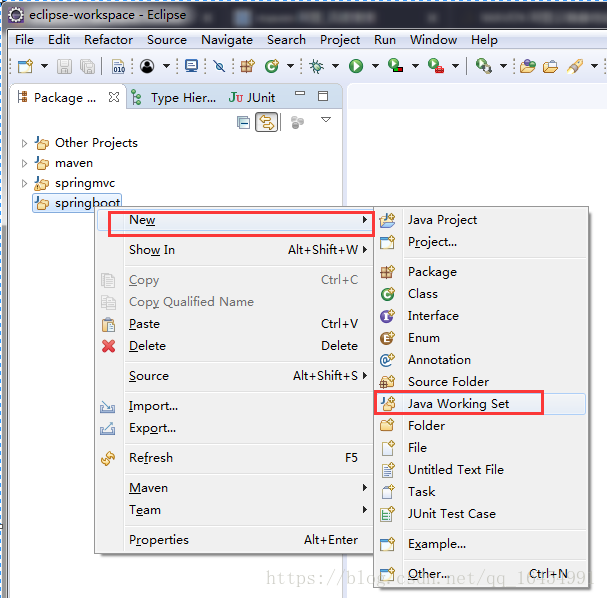Select Interface in New submenu
This screenshot has height=598, width=607.
(x=480, y=316)
